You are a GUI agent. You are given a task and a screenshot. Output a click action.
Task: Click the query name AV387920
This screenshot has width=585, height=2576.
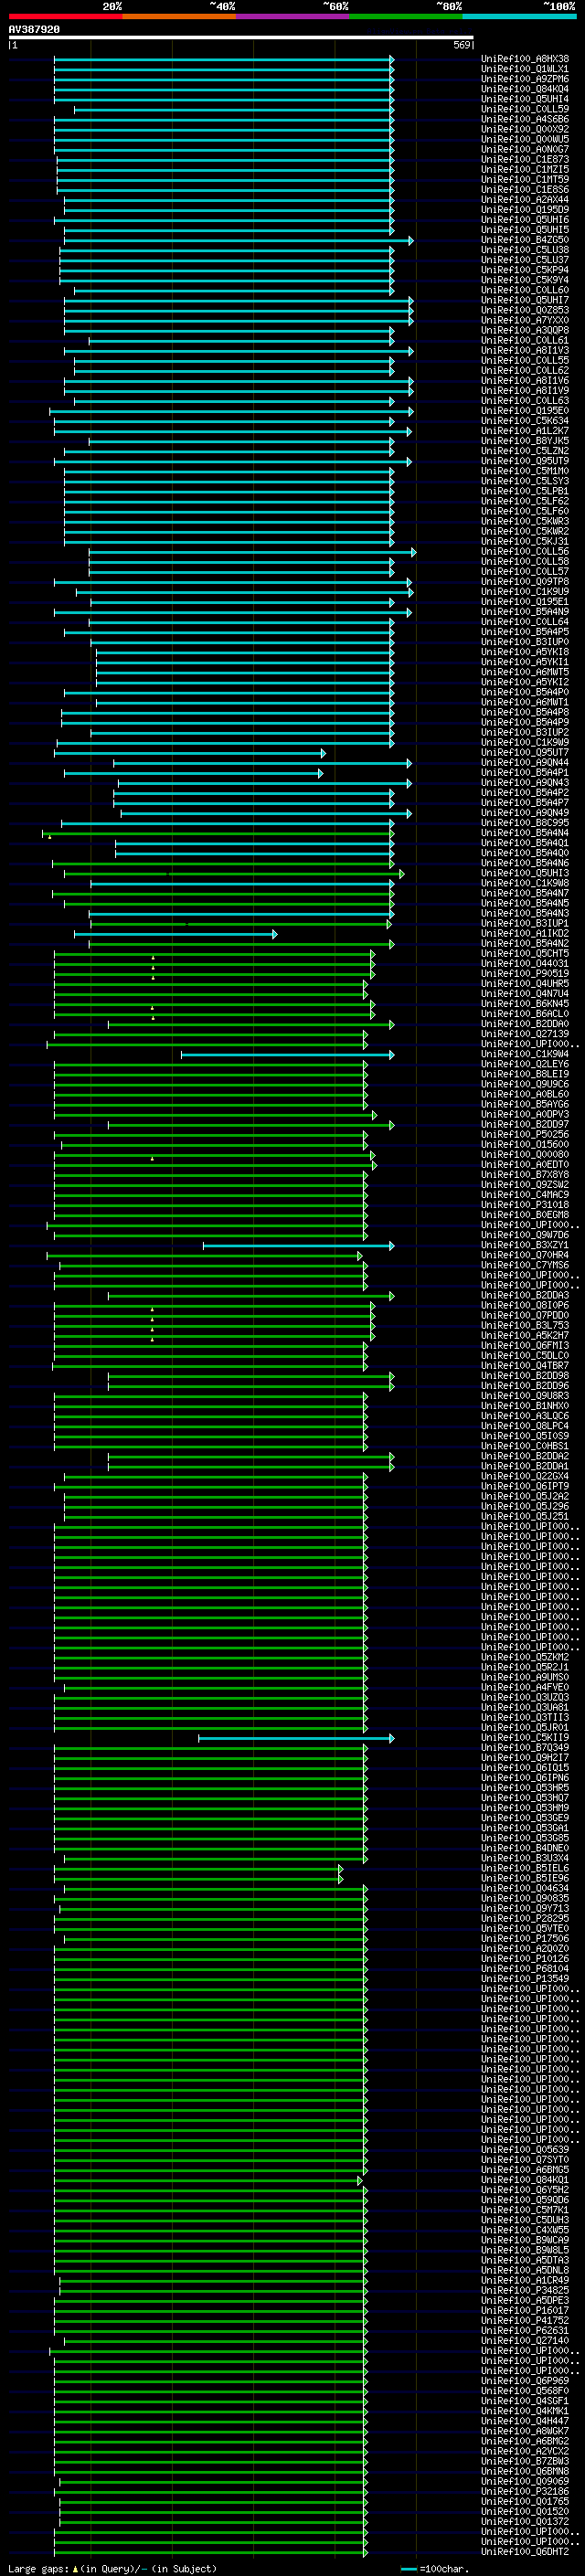34,29
